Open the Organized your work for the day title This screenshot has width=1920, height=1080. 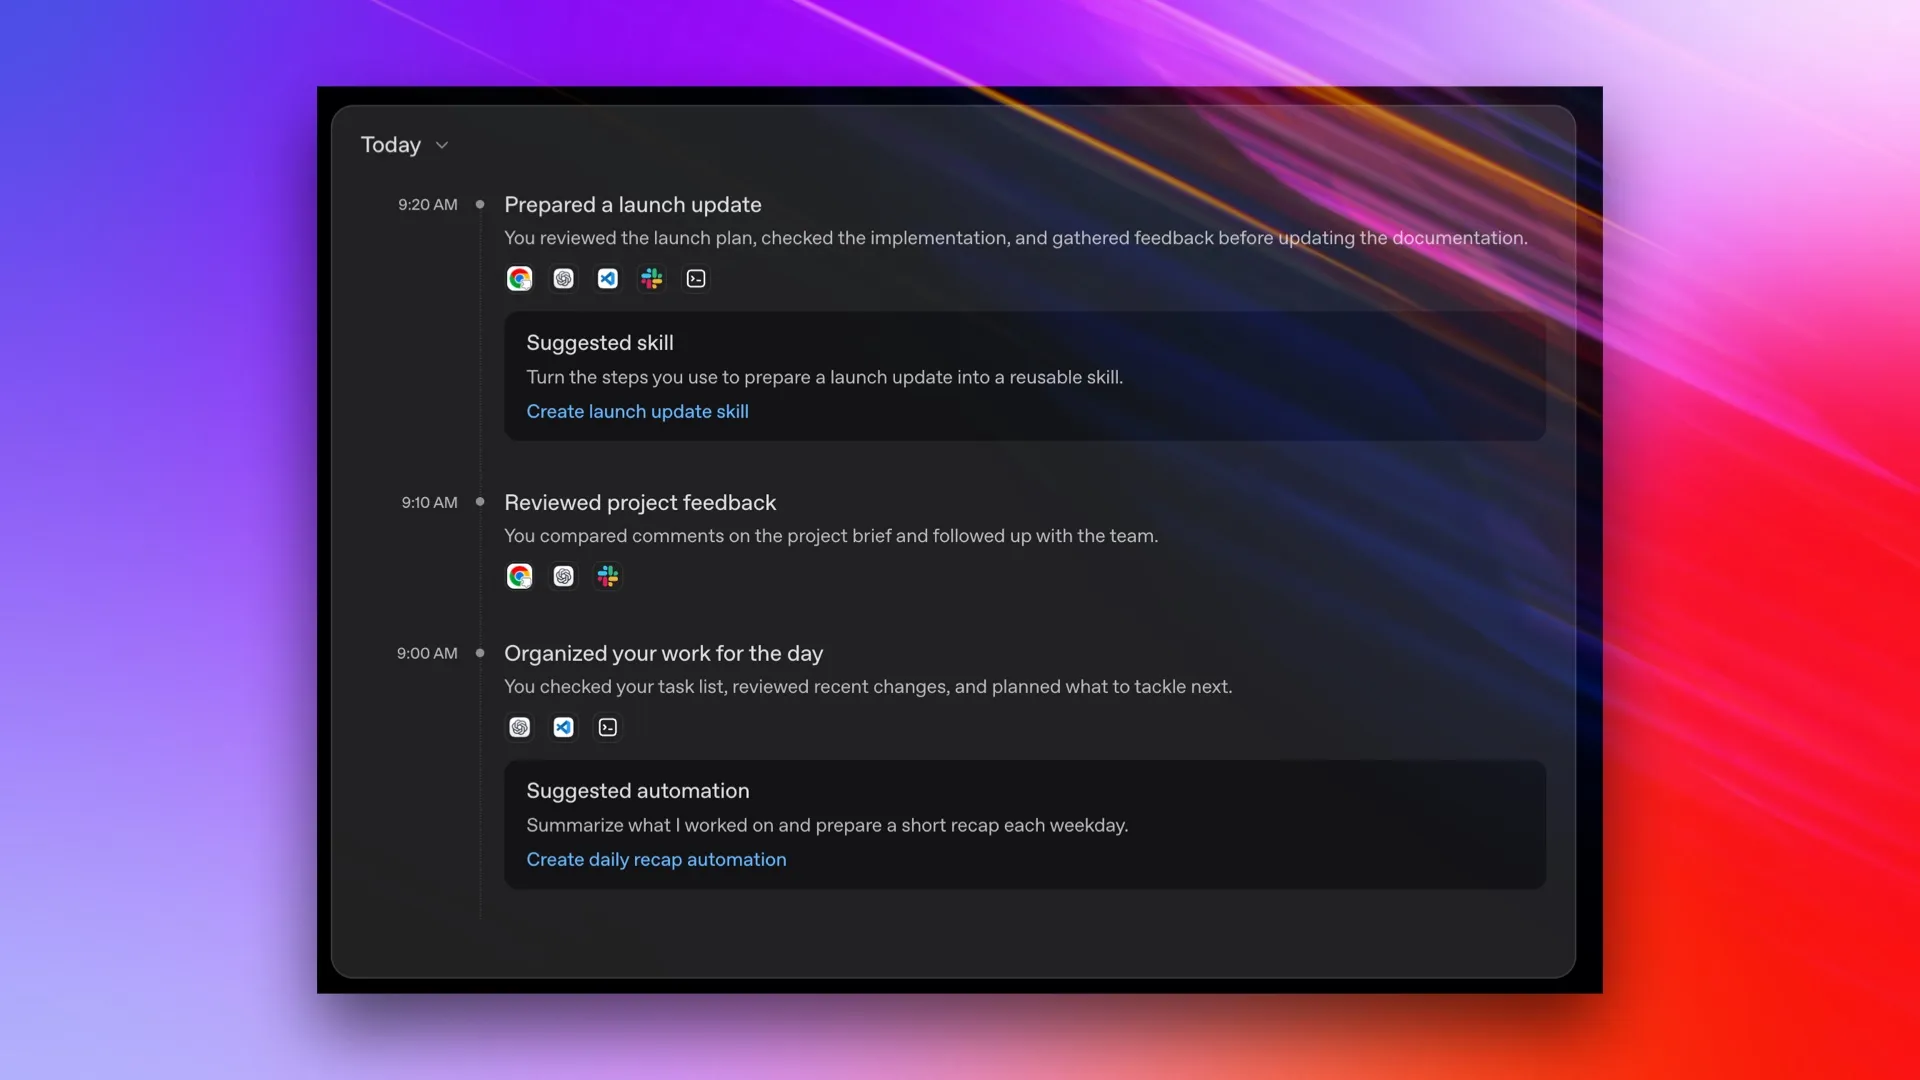[x=664, y=653]
